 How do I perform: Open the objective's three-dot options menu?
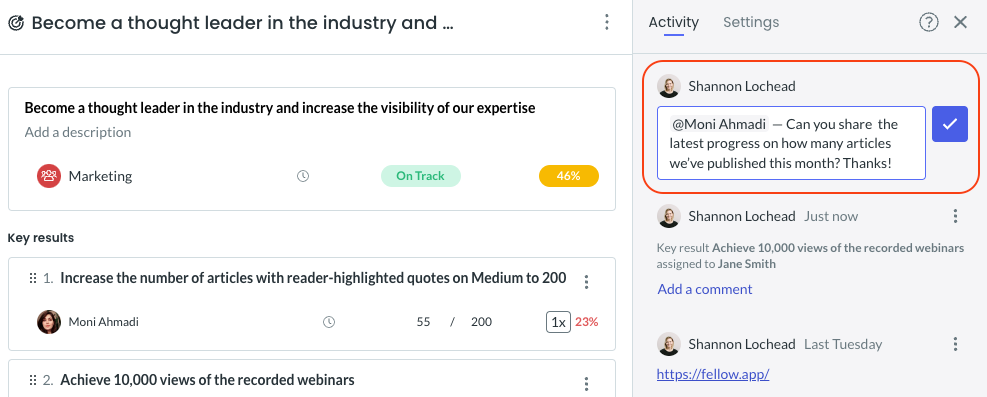(606, 23)
